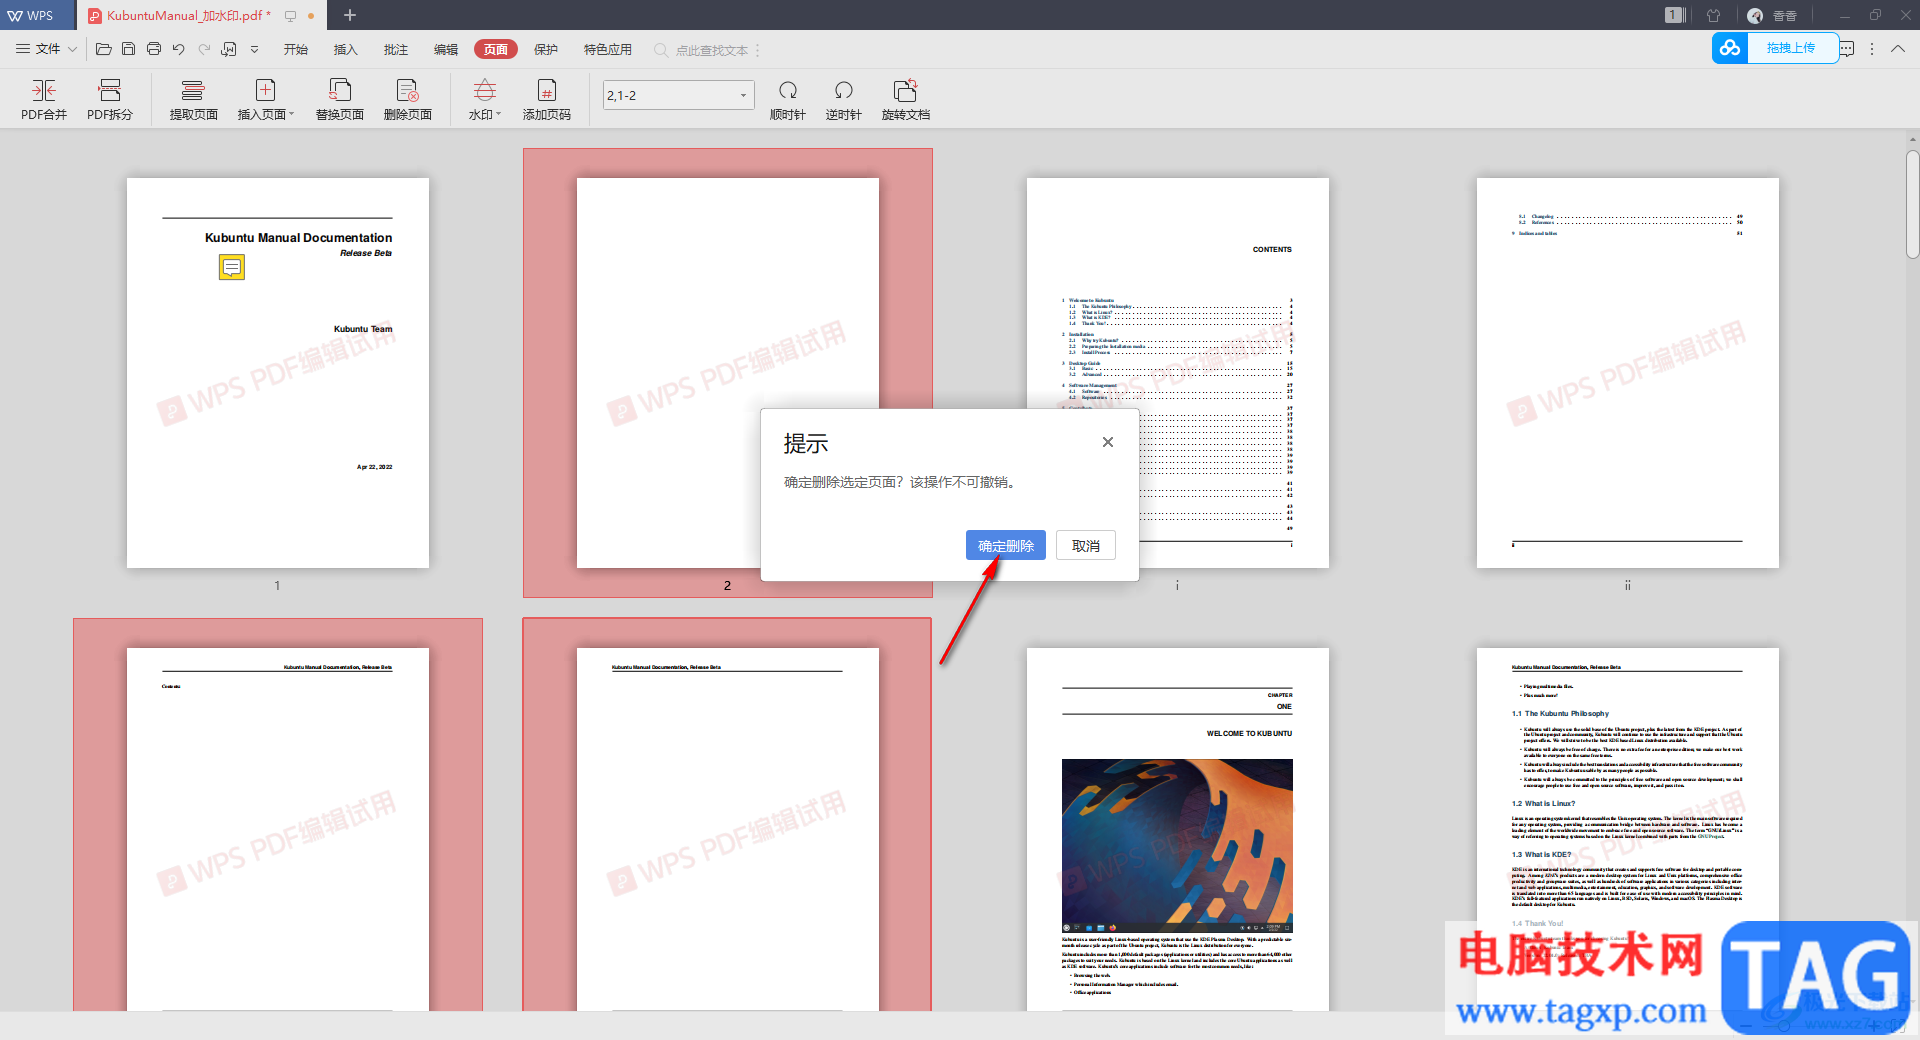The height and width of the screenshot is (1040, 1920).
Task: Click the user account avatar icon
Action: coord(1755,15)
